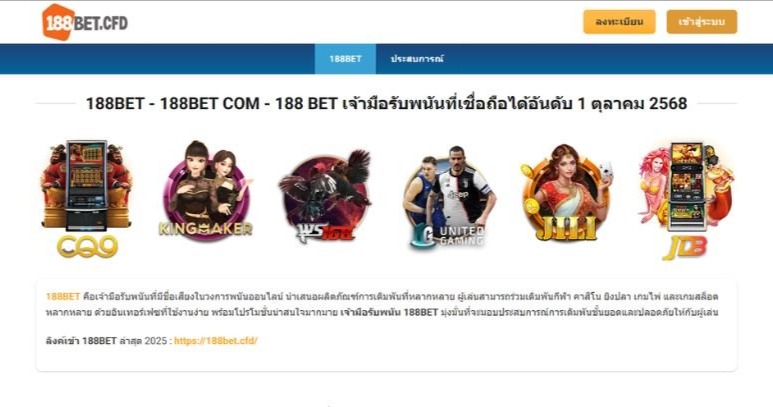The height and width of the screenshot is (407, 773).
Task: Follow the https://188bet.cfd/ link
Action: tap(215, 340)
